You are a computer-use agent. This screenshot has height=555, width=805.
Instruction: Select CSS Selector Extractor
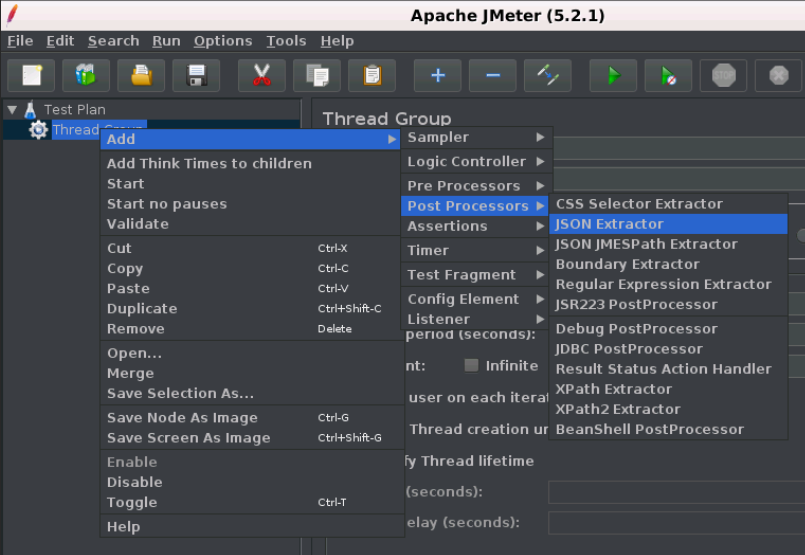pos(668,204)
